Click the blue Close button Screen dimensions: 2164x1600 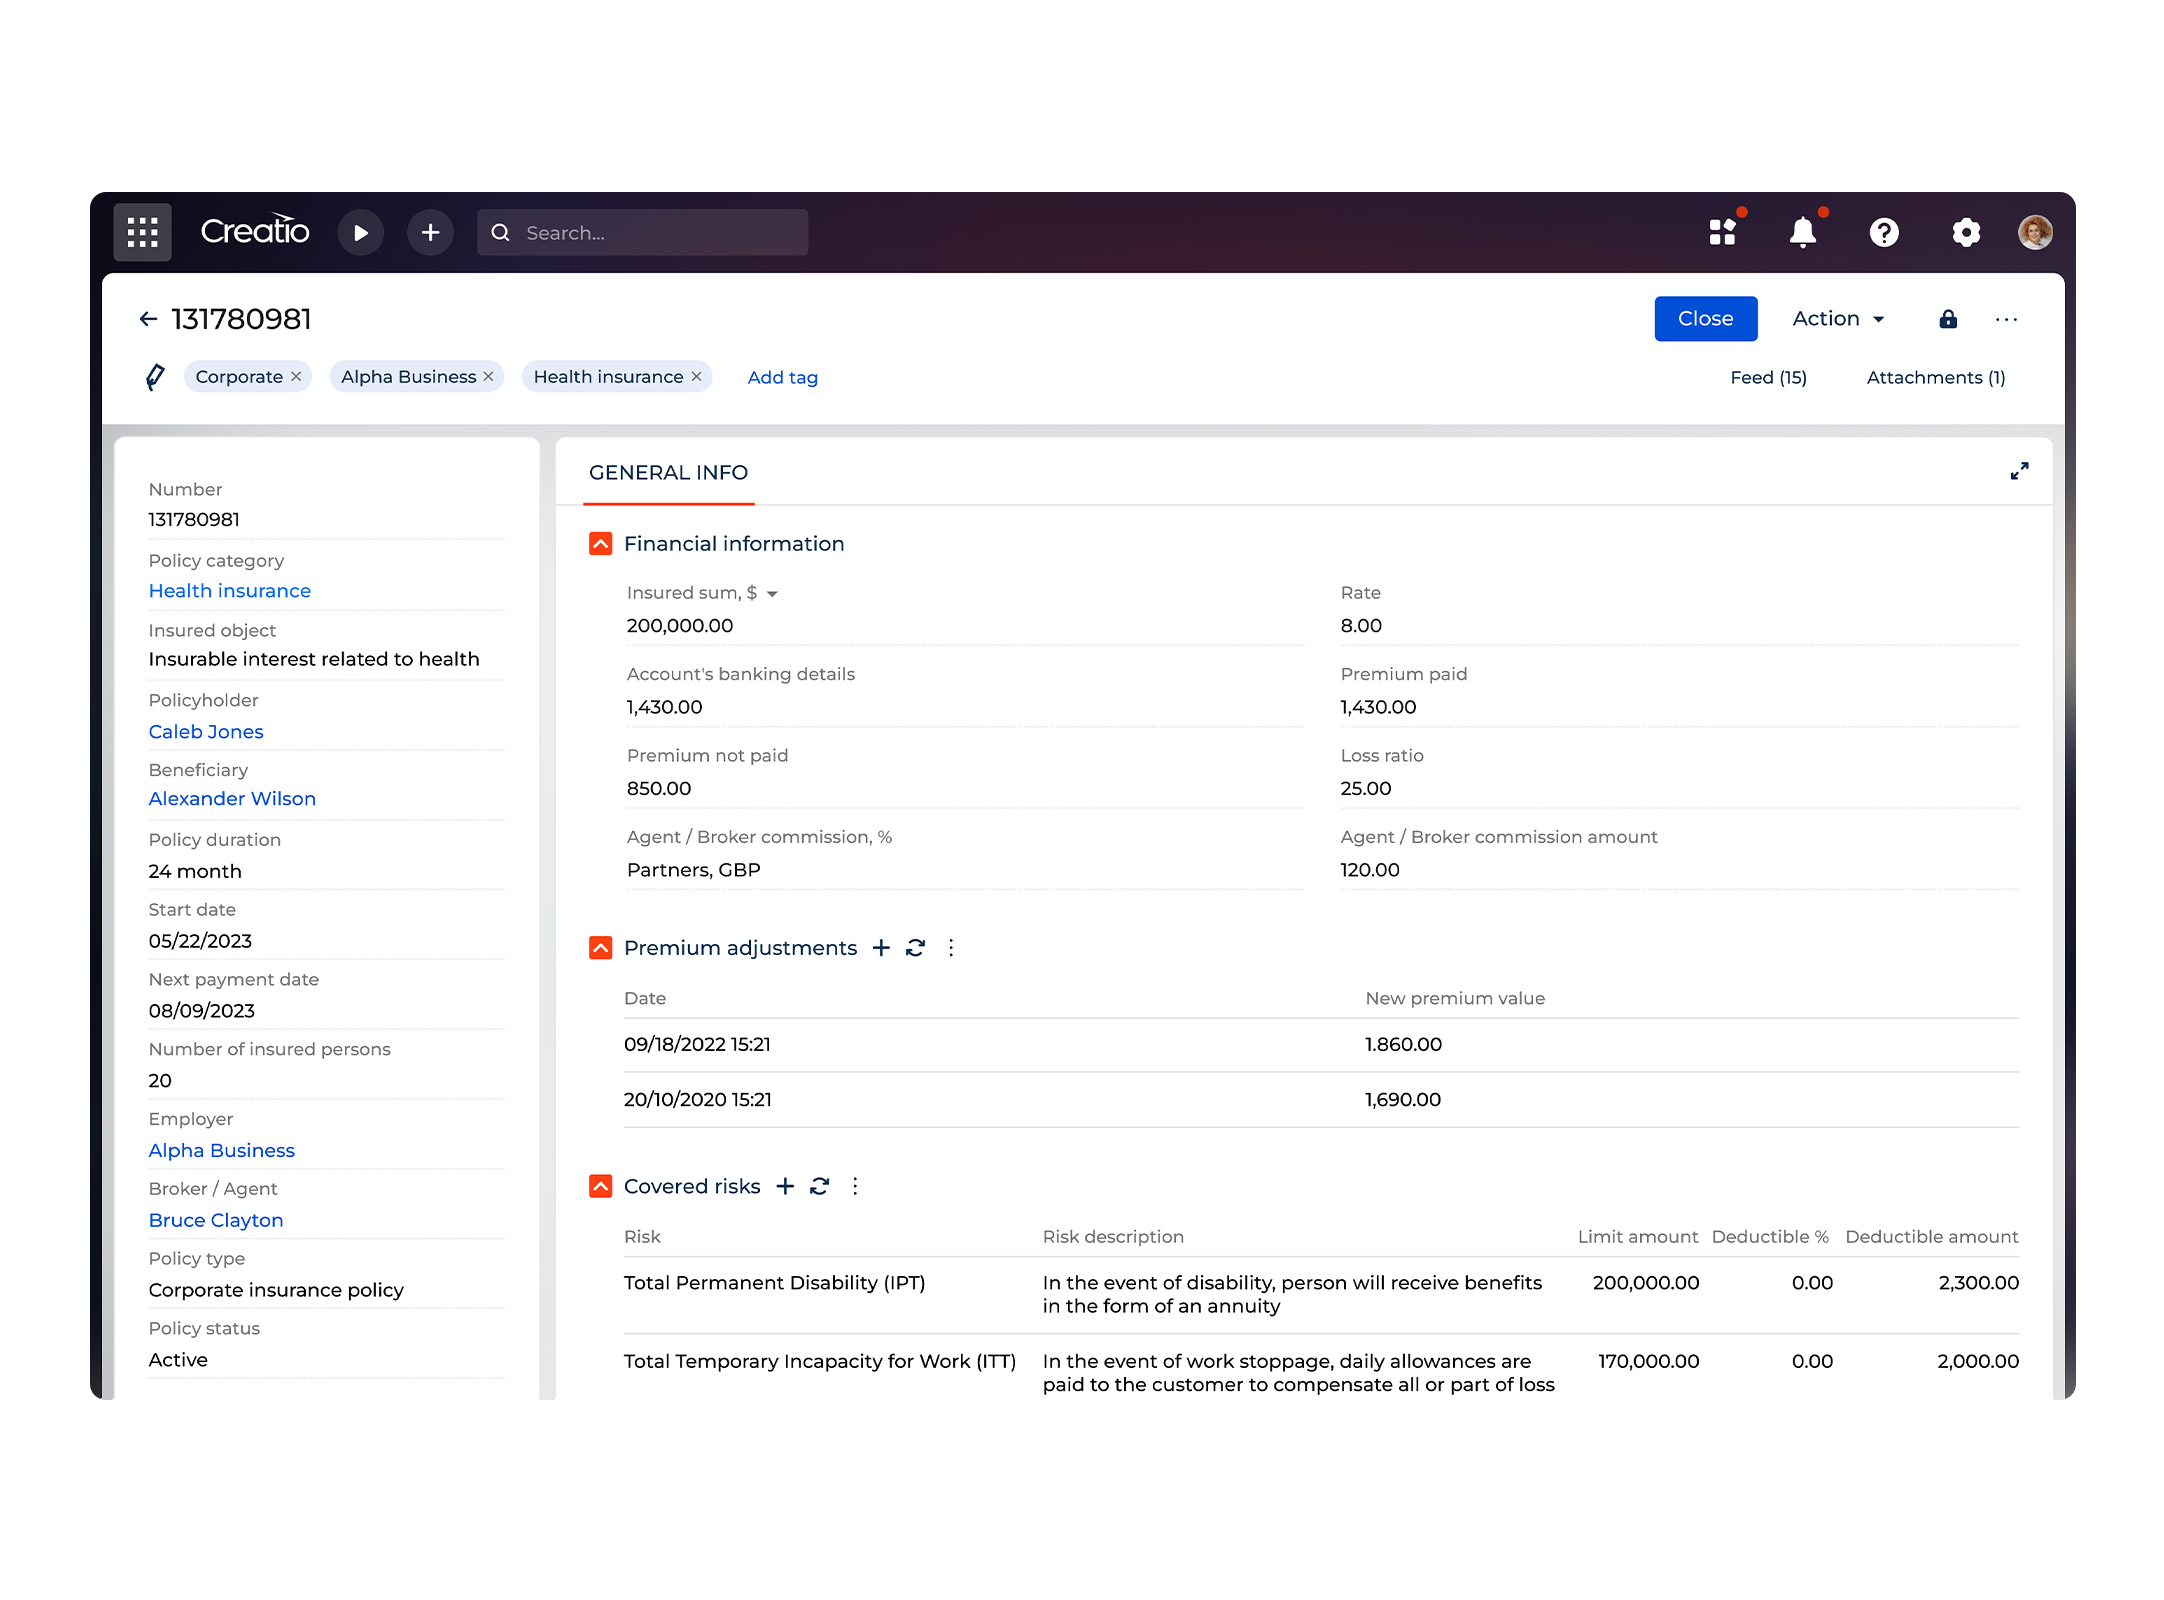1705,319
